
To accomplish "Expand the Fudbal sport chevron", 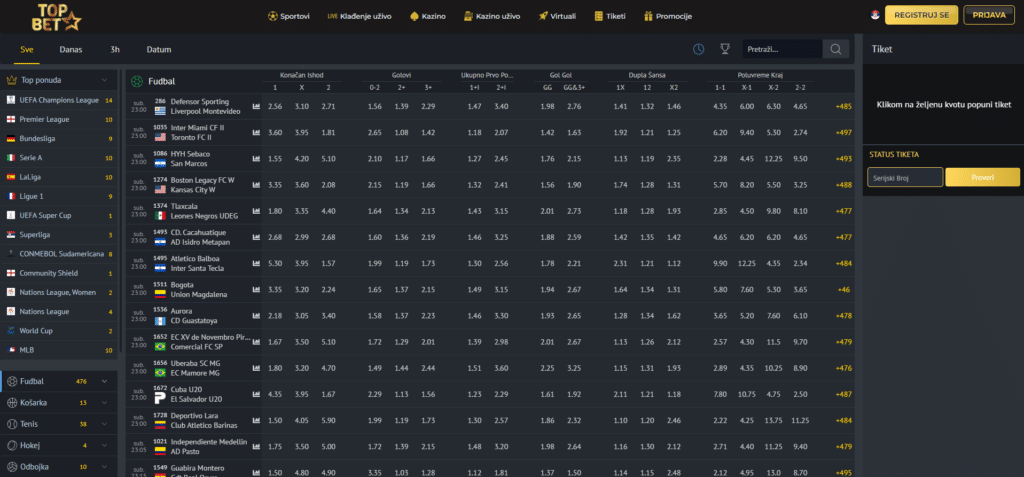I will (104, 381).
